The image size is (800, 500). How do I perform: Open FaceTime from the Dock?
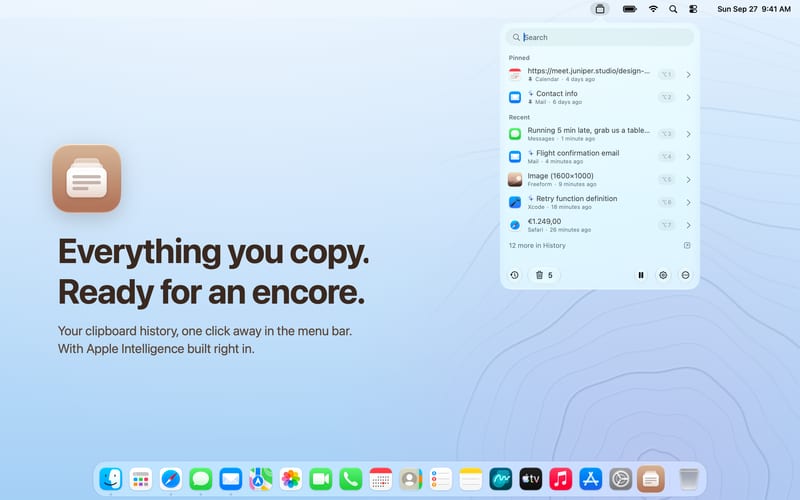[321, 479]
